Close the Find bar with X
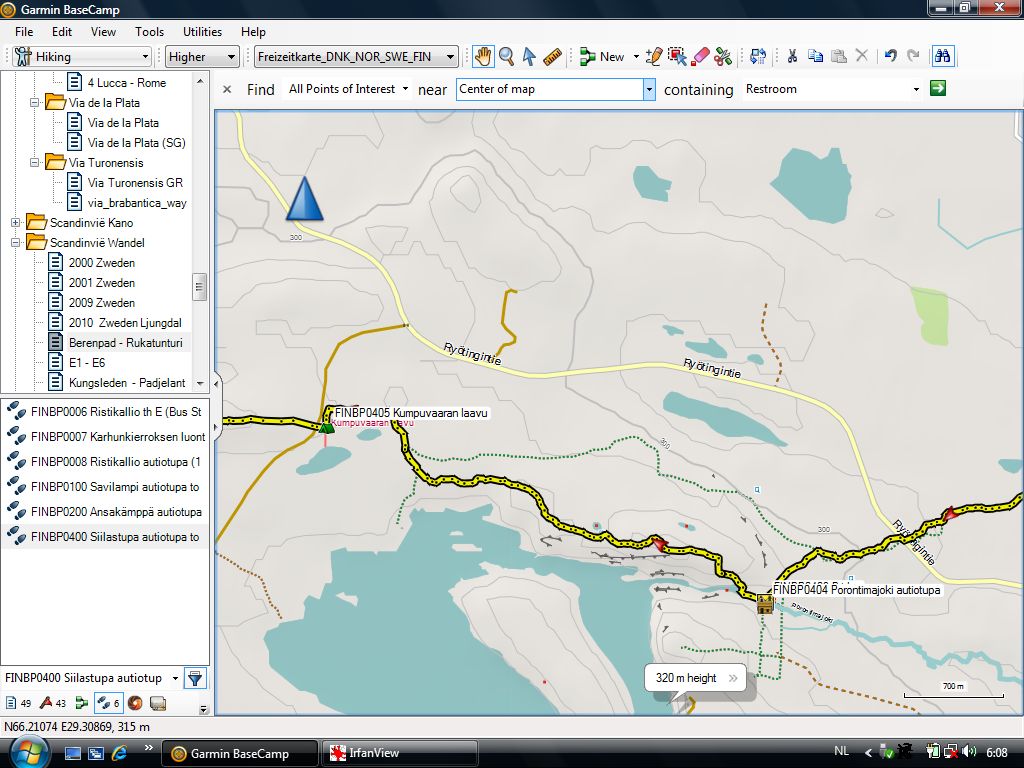 point(227,89)
